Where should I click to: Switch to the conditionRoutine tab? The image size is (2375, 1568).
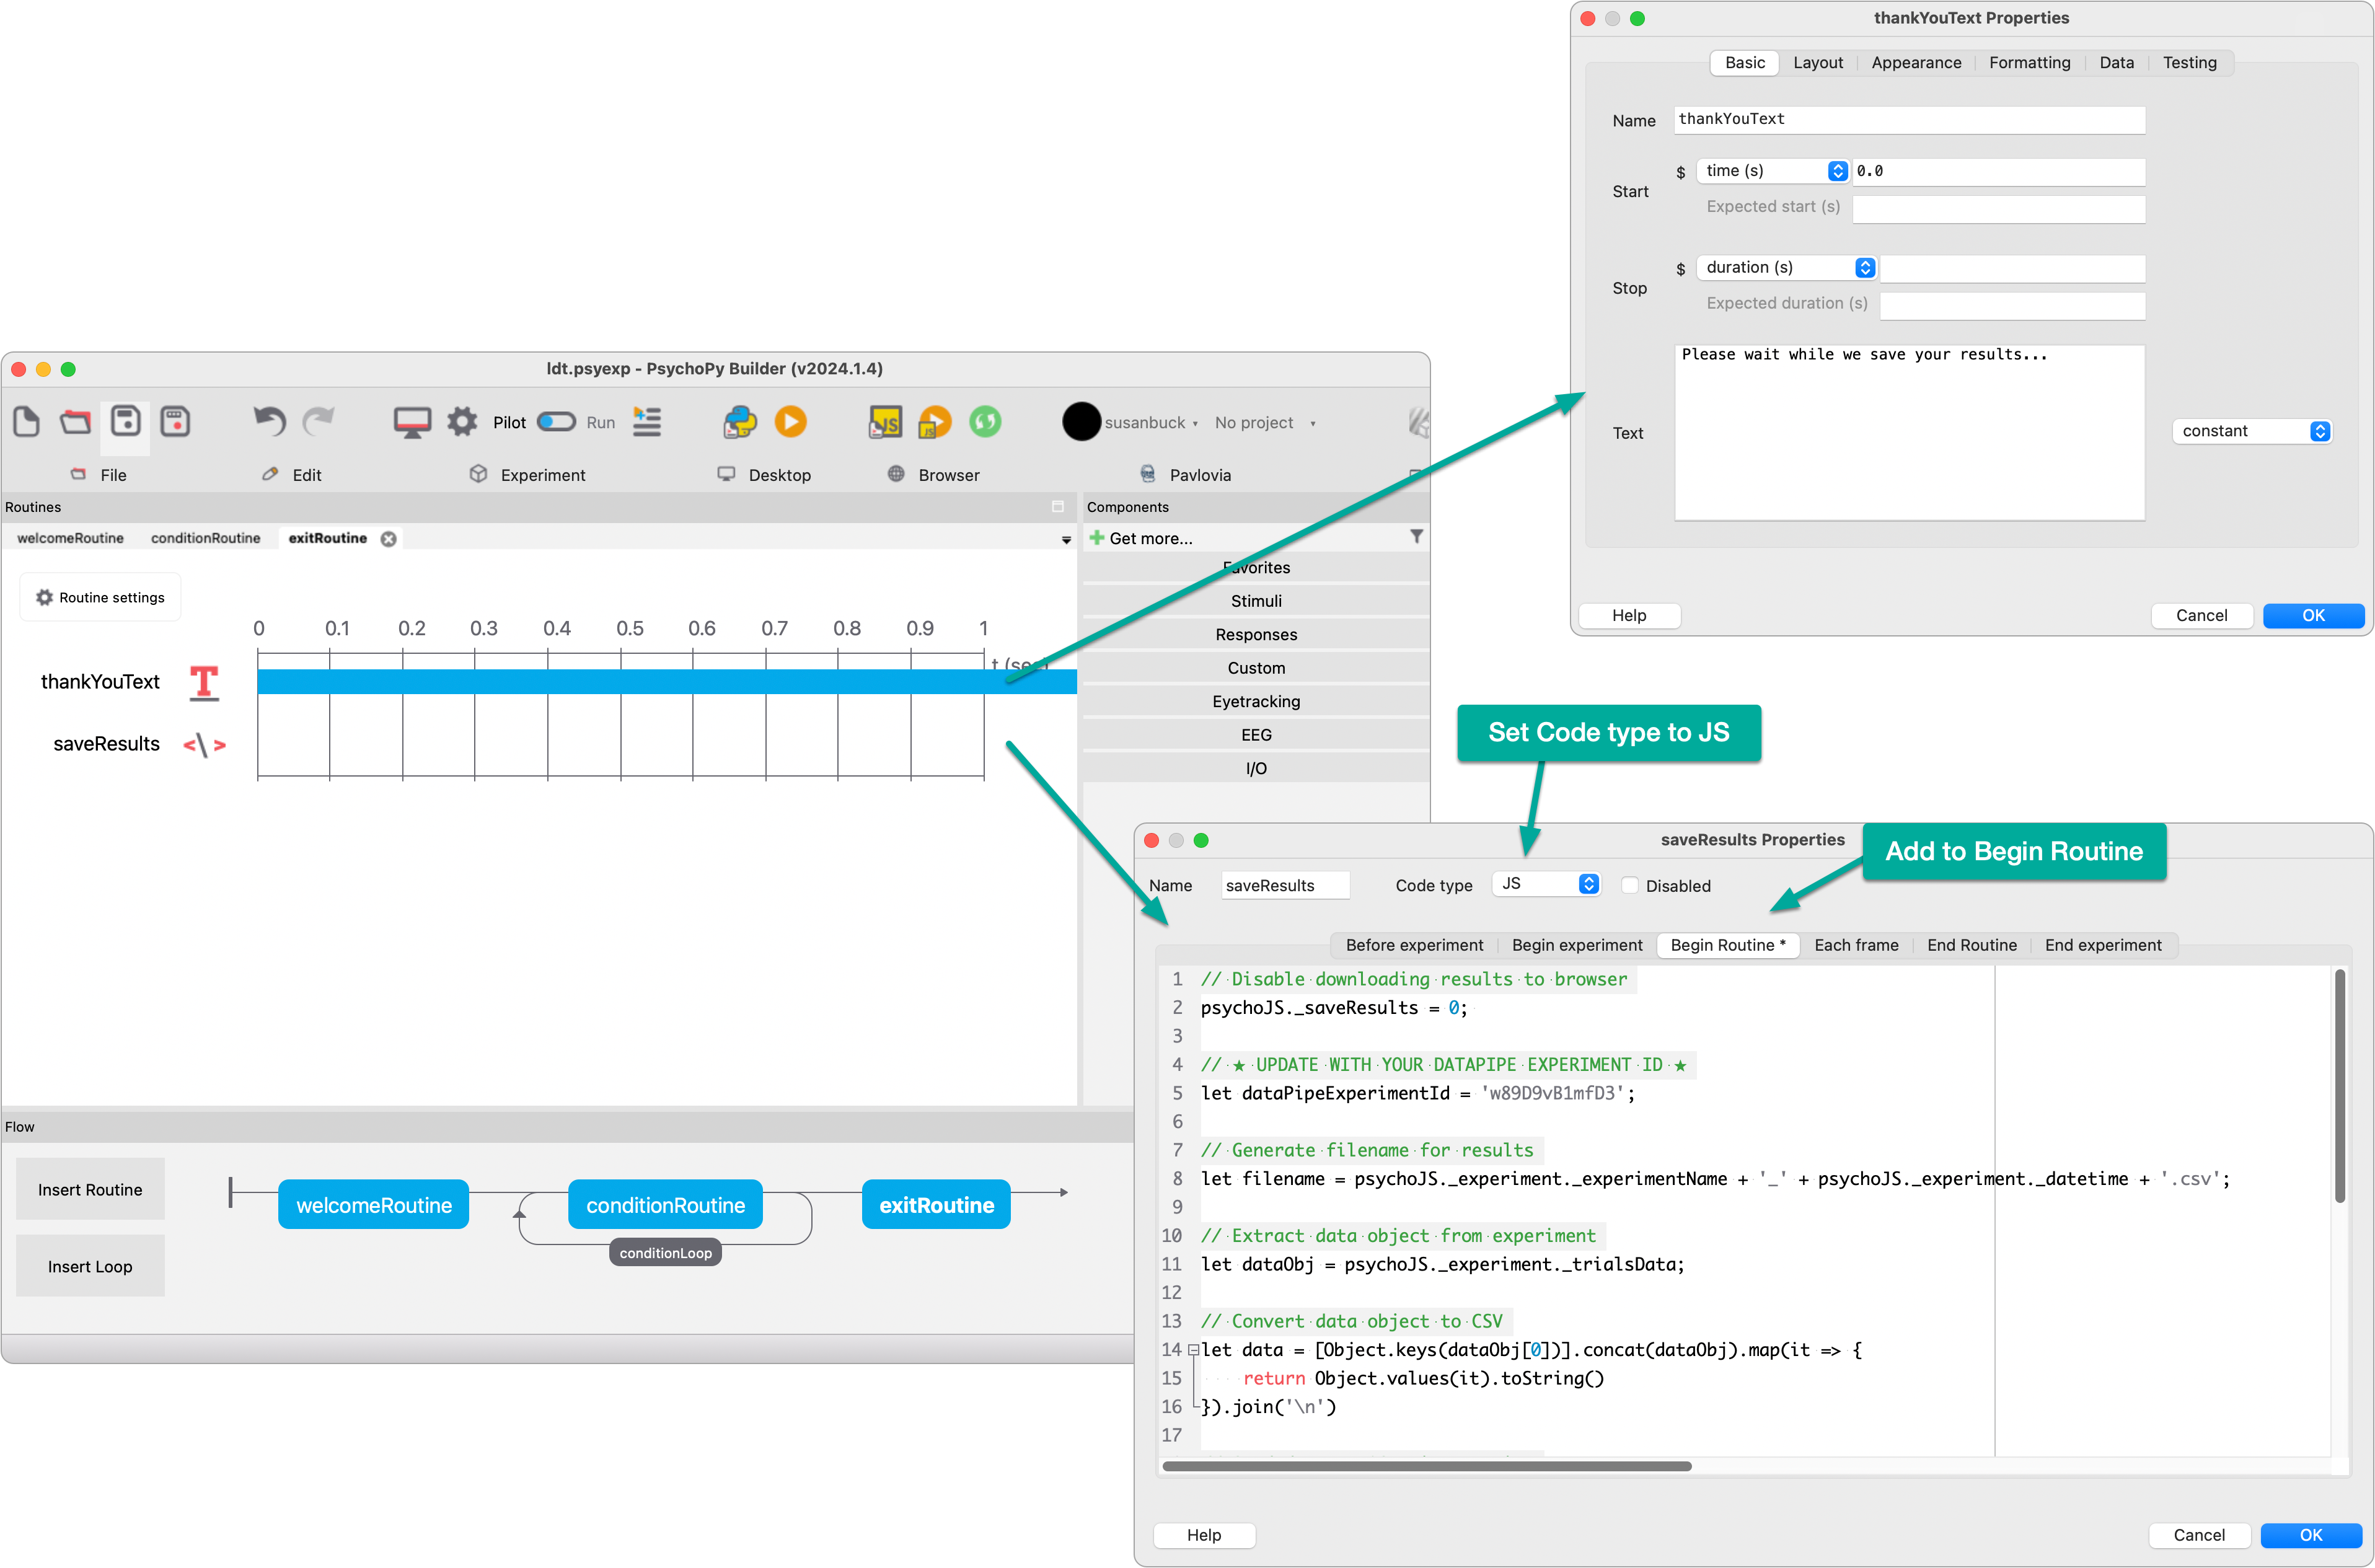point(205,538)
